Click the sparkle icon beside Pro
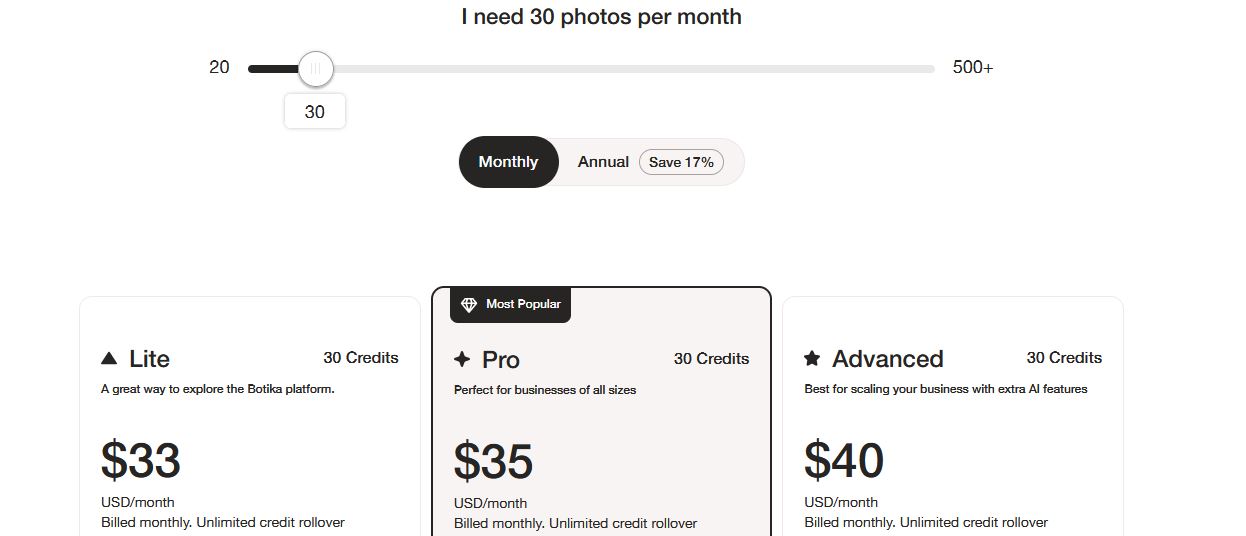Viewport: 1246px width, 536px height. click(462, 360)
